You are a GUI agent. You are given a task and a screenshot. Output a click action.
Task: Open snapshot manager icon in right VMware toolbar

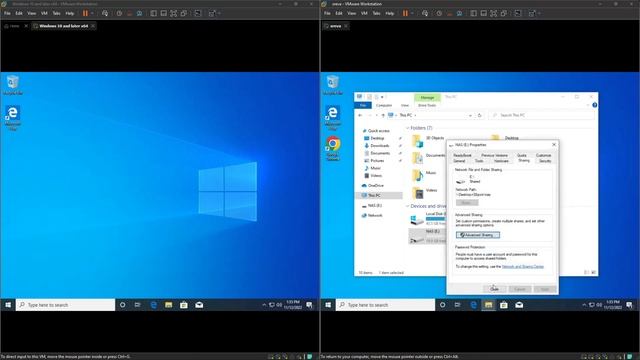tap(459, 13)
